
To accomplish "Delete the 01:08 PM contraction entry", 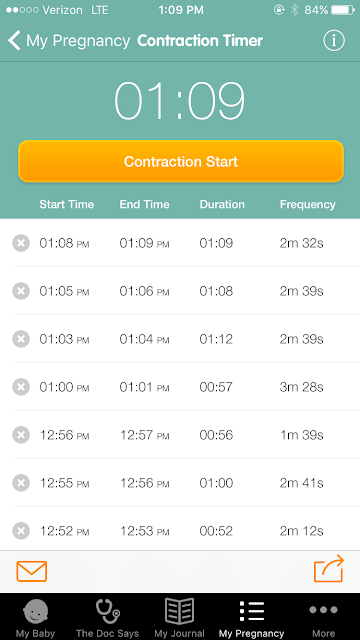I will (x=21, y=243).
